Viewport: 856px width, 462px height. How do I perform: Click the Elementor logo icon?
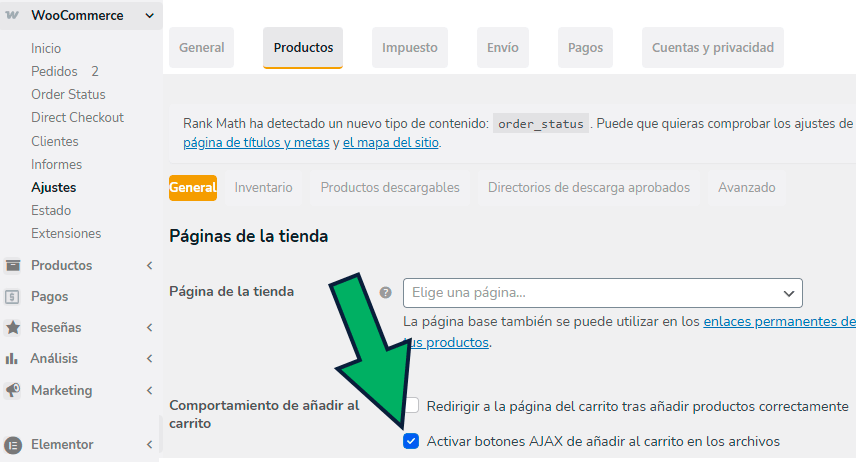pyautogui.click(x=13, y=445)
